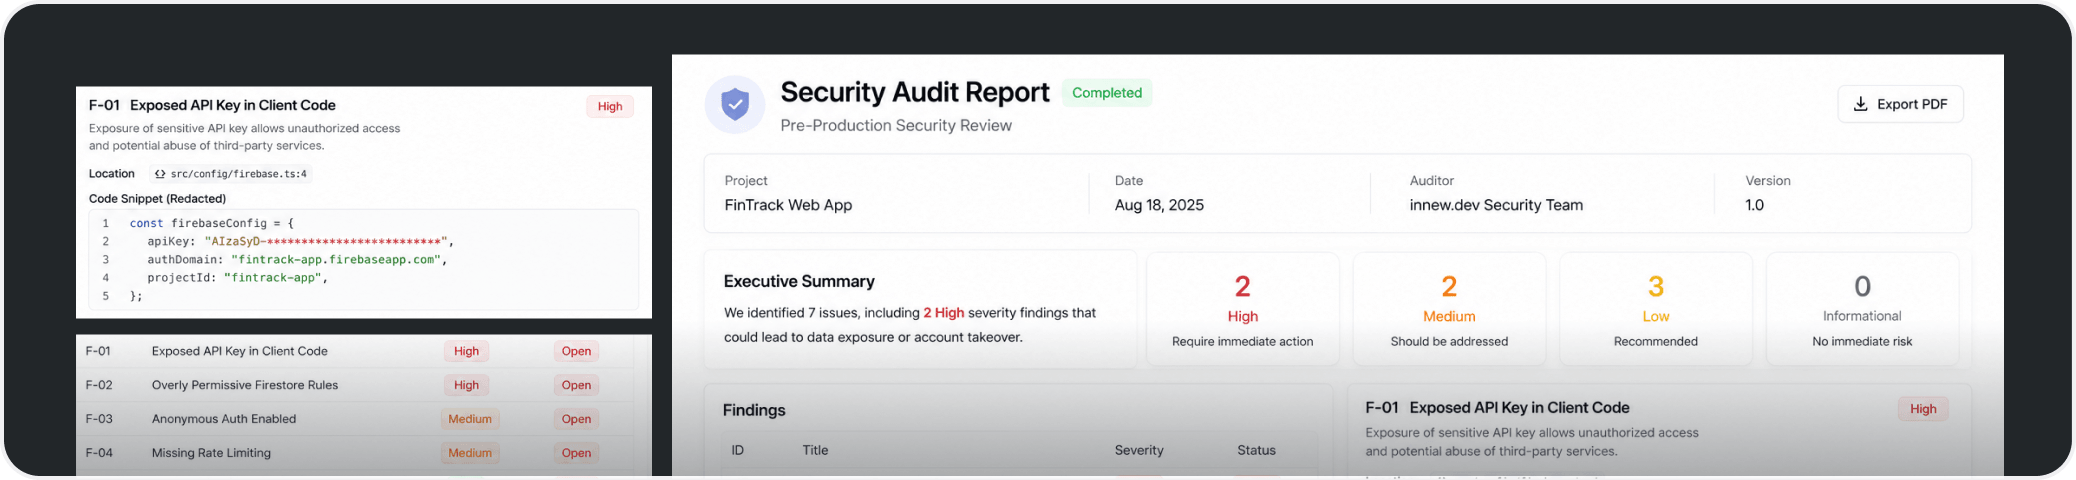Image resolution: width=2076 pixels, height=480 pixels.
Task: Click the innew.dev Security Team auditor value
Action: pyautogui.click(x=1496, y=205)
